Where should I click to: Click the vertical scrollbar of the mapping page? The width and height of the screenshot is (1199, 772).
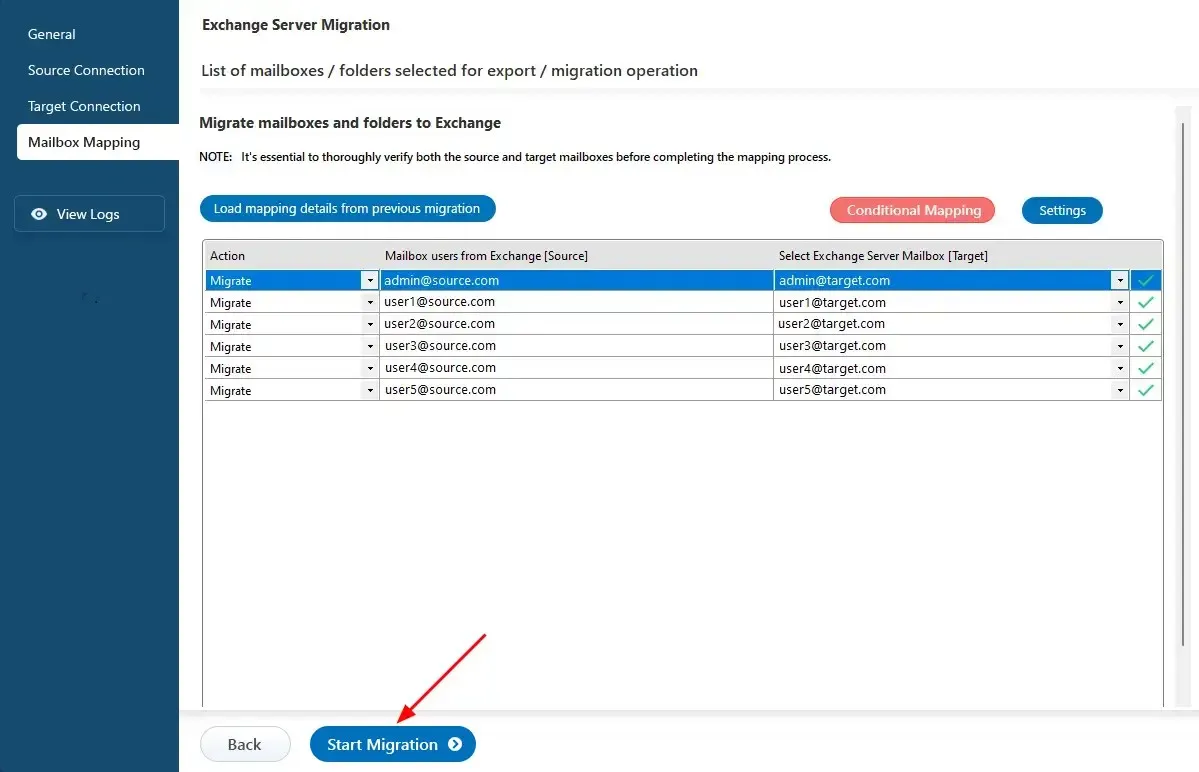coord(1183,382)
